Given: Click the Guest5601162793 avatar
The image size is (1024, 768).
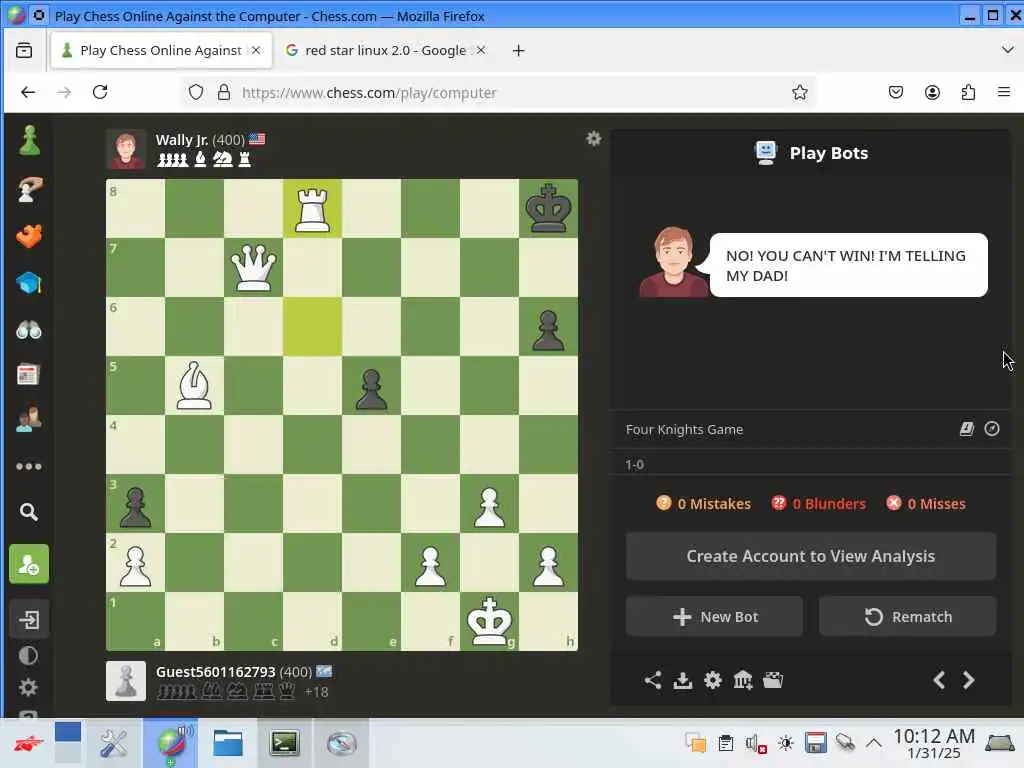Looking at the screenshot, I should tap(125, 681).
